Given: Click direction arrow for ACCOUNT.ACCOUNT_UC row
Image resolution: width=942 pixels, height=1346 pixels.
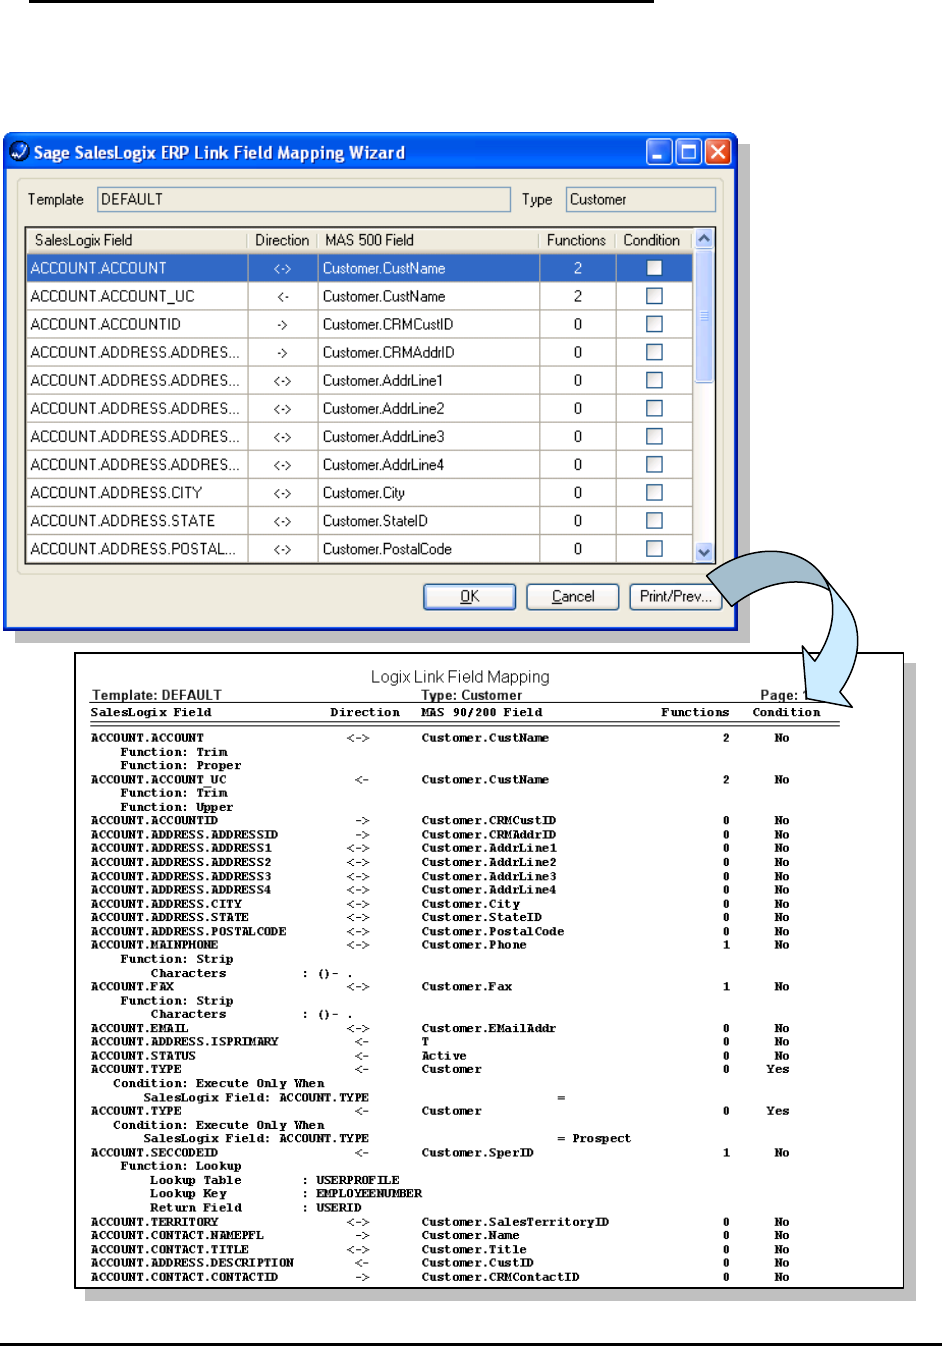Looking at the screenshot, I should [282, 296].
